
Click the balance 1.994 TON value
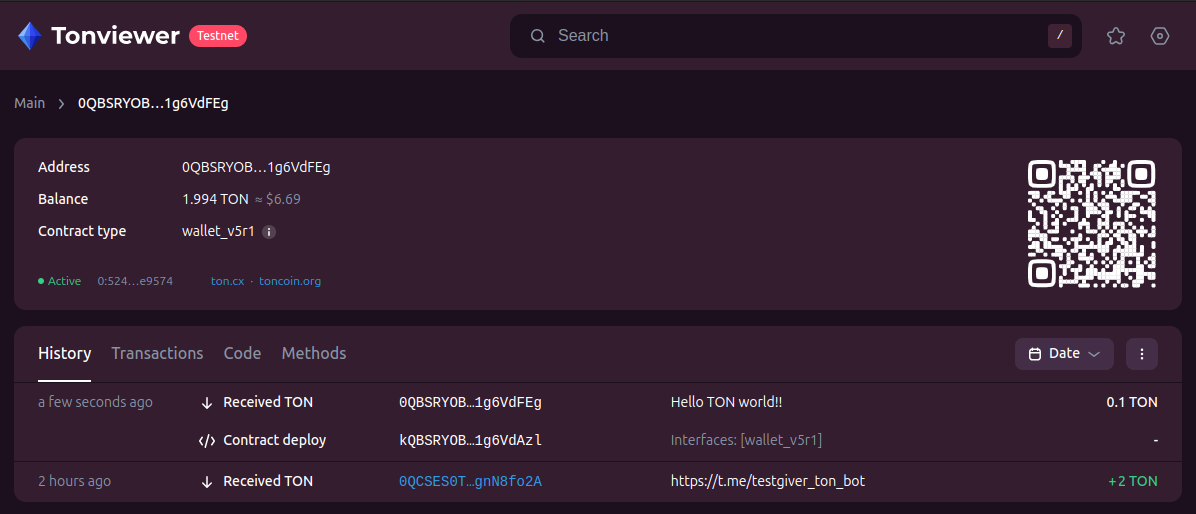click(215, 199)
